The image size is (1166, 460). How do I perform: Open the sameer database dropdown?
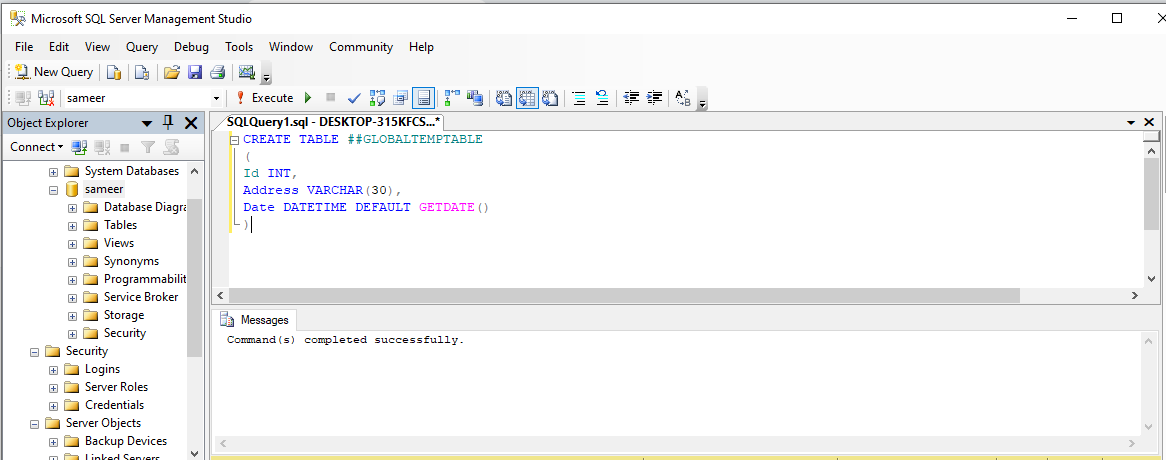[216, 98]
